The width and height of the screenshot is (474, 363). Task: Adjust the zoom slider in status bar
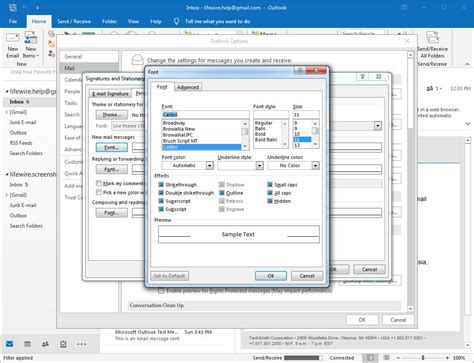pyautogui.click(x=423, y=358)
